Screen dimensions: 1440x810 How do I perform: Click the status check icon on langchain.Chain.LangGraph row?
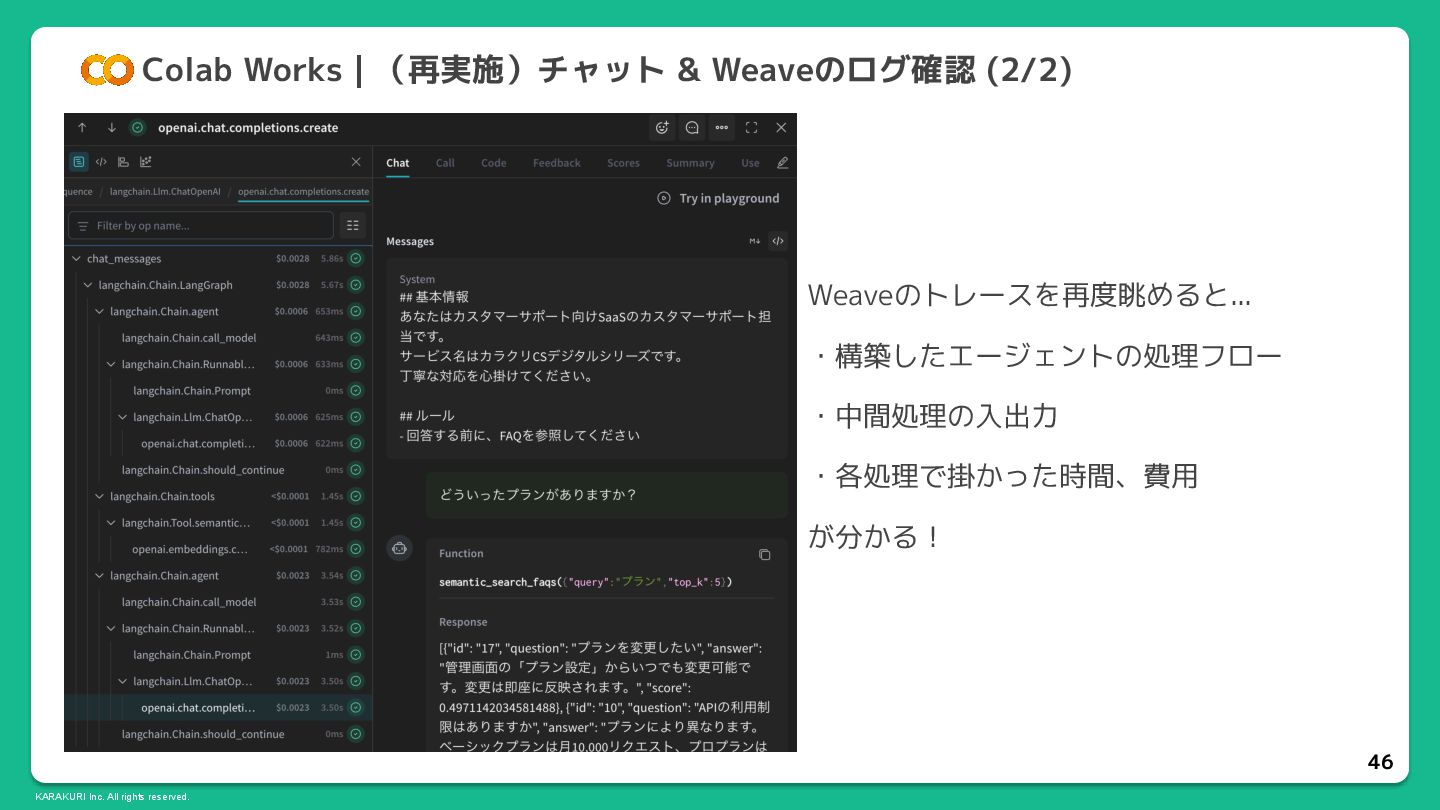[x=356, y=285]
